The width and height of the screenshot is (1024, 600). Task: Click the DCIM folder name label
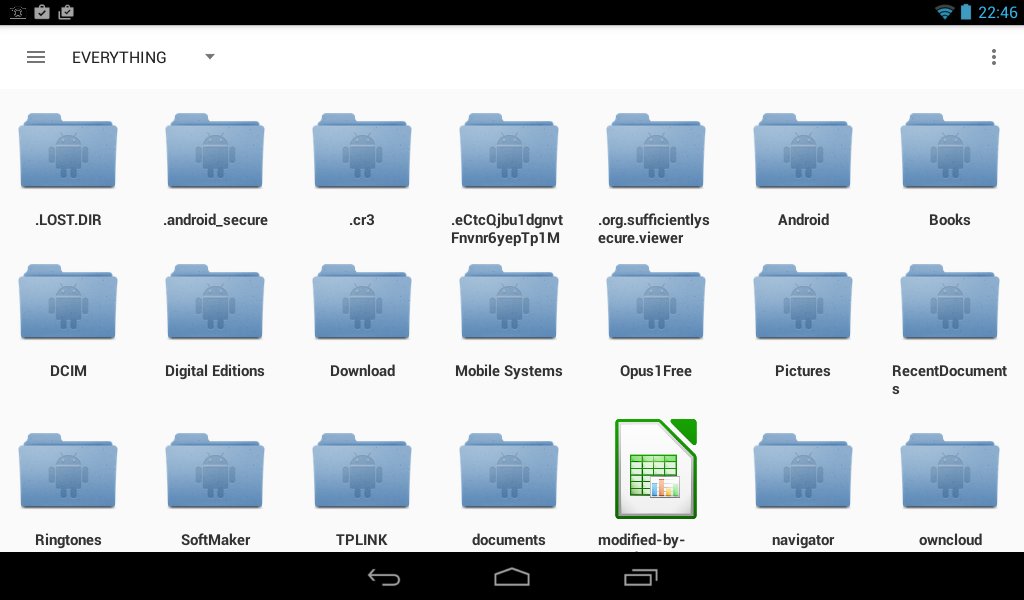[68, 371]
